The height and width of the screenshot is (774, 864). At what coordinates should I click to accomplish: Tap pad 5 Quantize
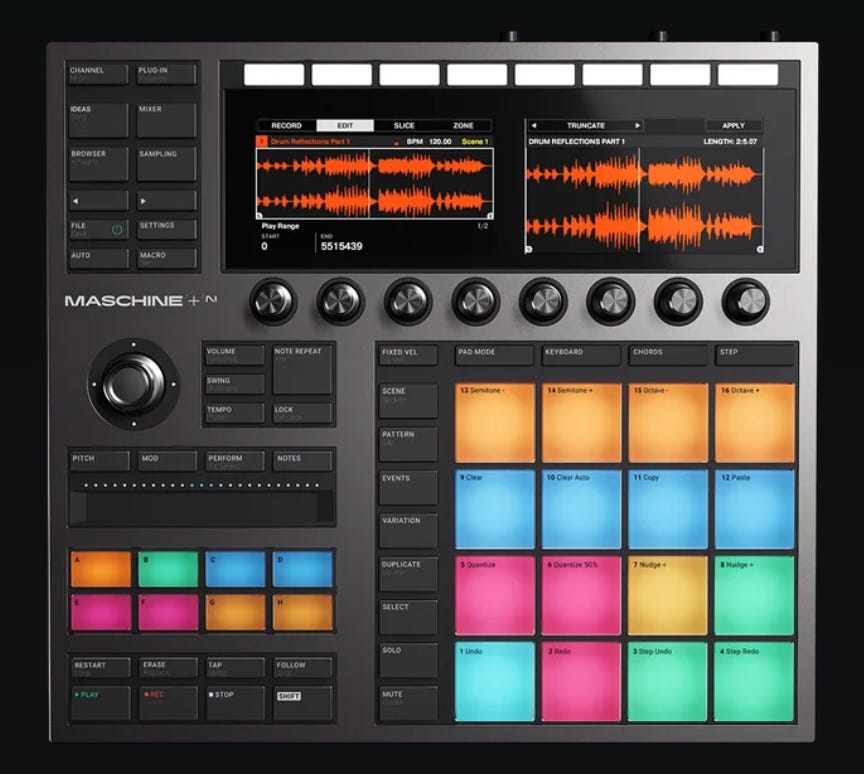click(x=494, y=596)
